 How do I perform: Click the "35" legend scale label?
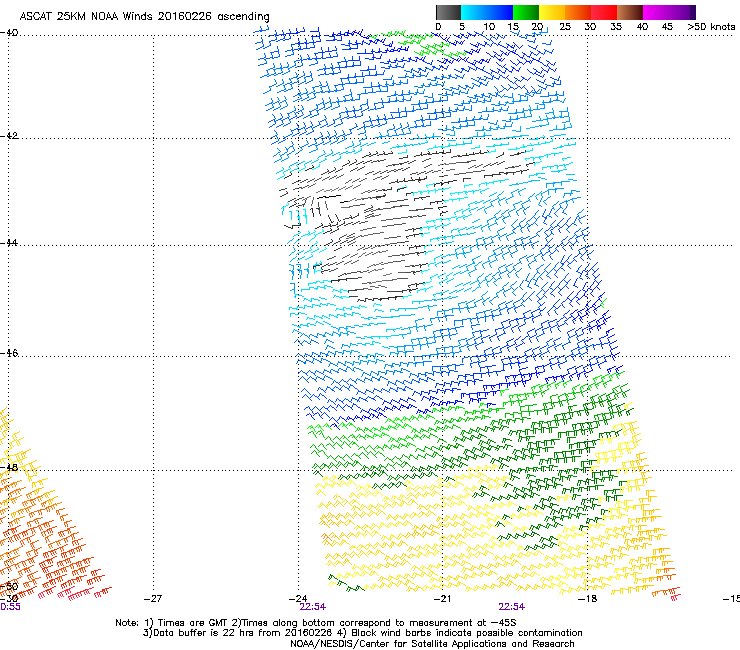click(x=616, y=26)
